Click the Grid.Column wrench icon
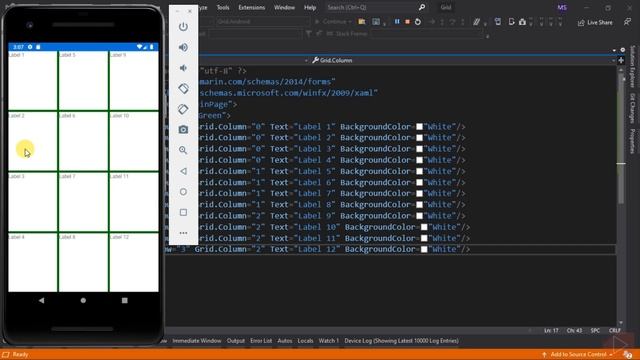The height and width of the screenshot is (360, 640). tap(316, 60)
